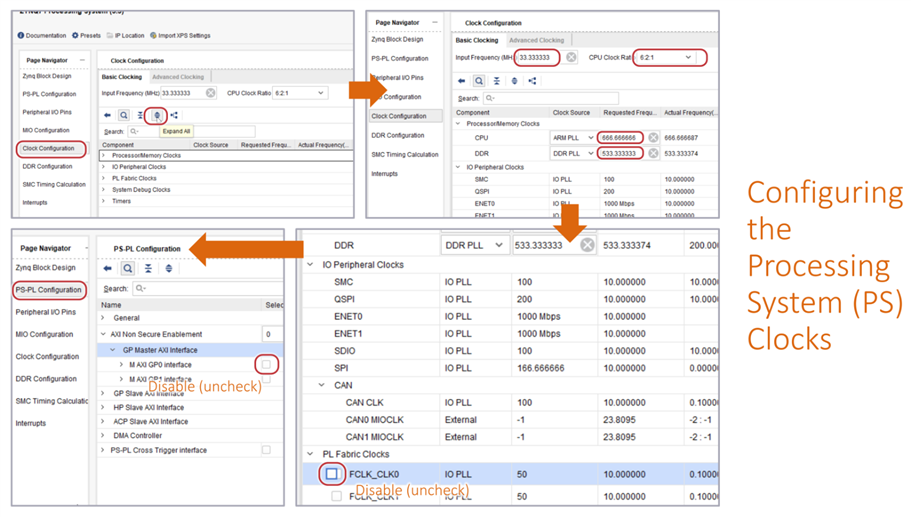Expand the Timers tree row
The height and width of the screenshot is (518, 911).
[x=105, y=201]
